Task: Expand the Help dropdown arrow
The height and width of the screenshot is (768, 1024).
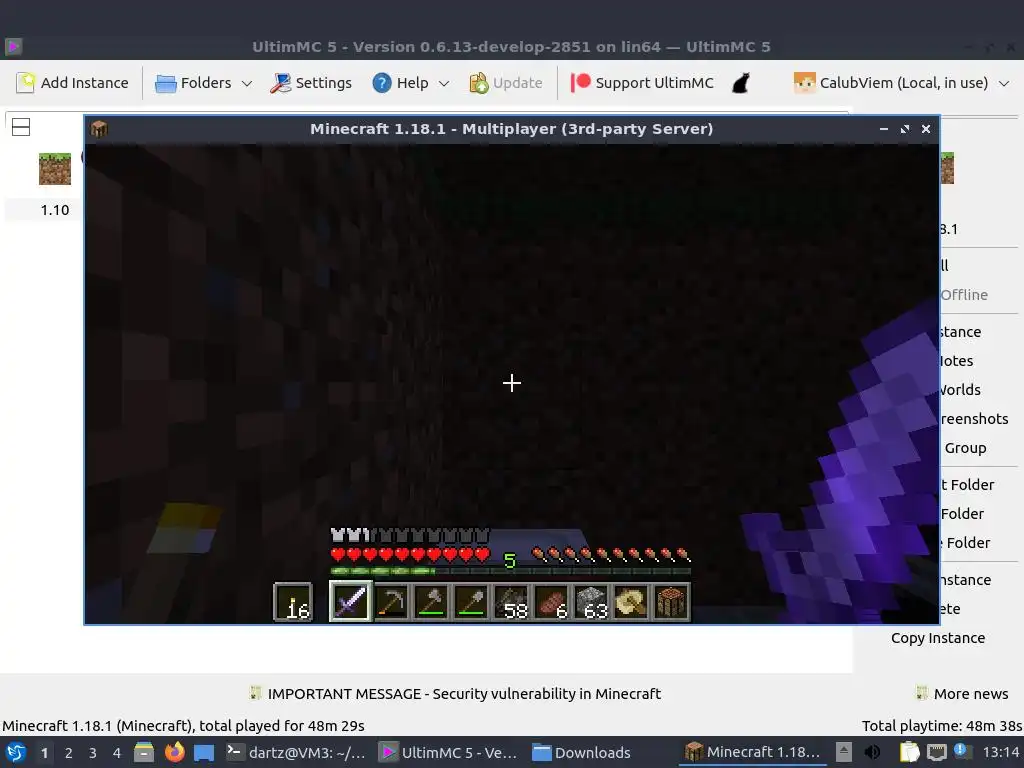Action: [x=444, y=84]
